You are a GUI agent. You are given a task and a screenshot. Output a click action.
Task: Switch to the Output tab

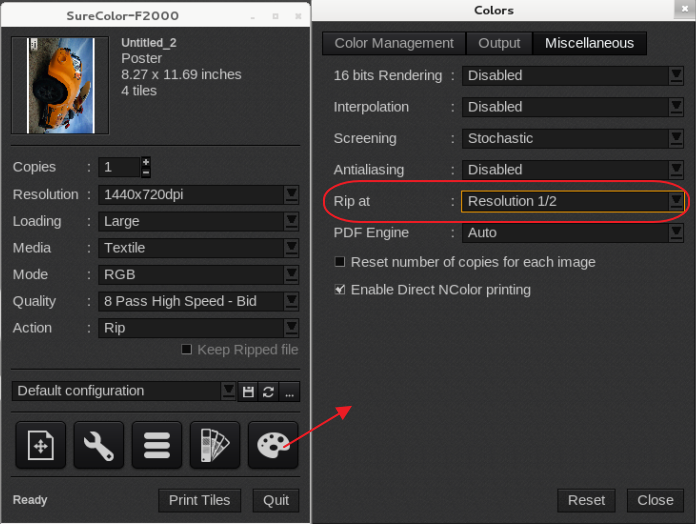[499, 43]
